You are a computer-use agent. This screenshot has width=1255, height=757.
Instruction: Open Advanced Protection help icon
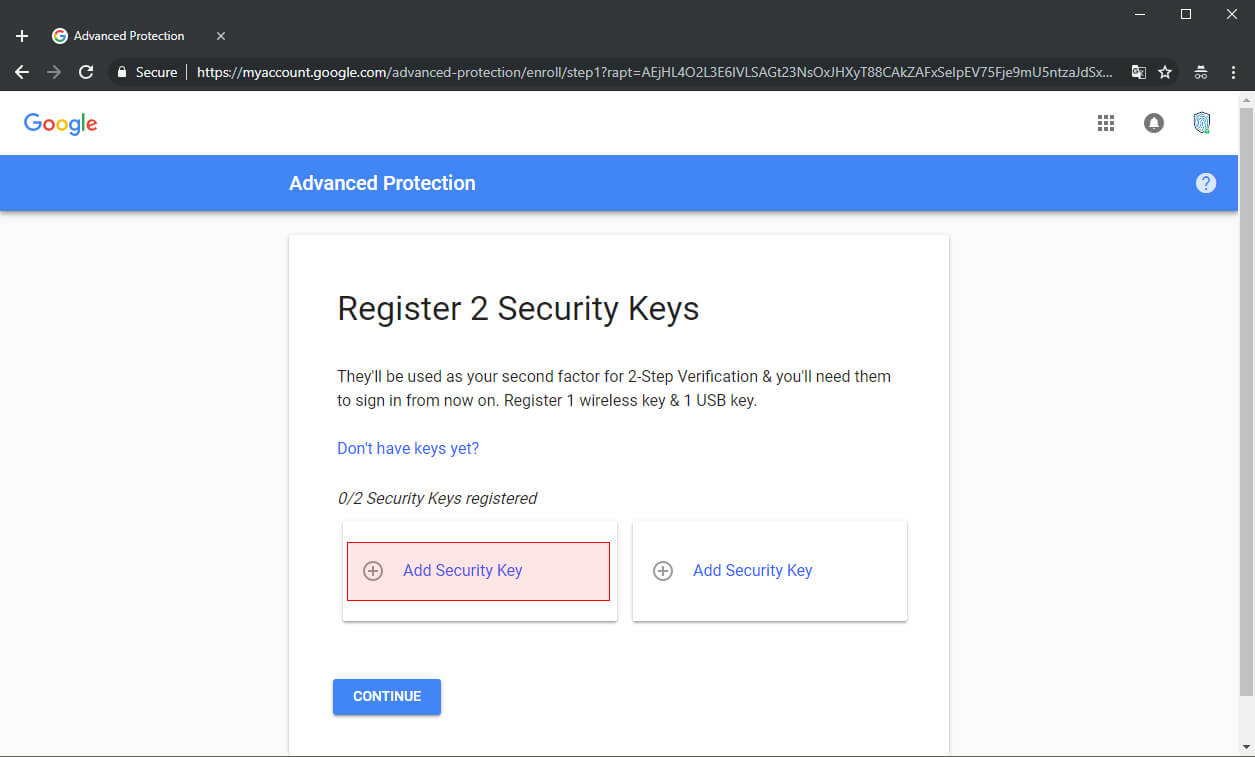1206,183
